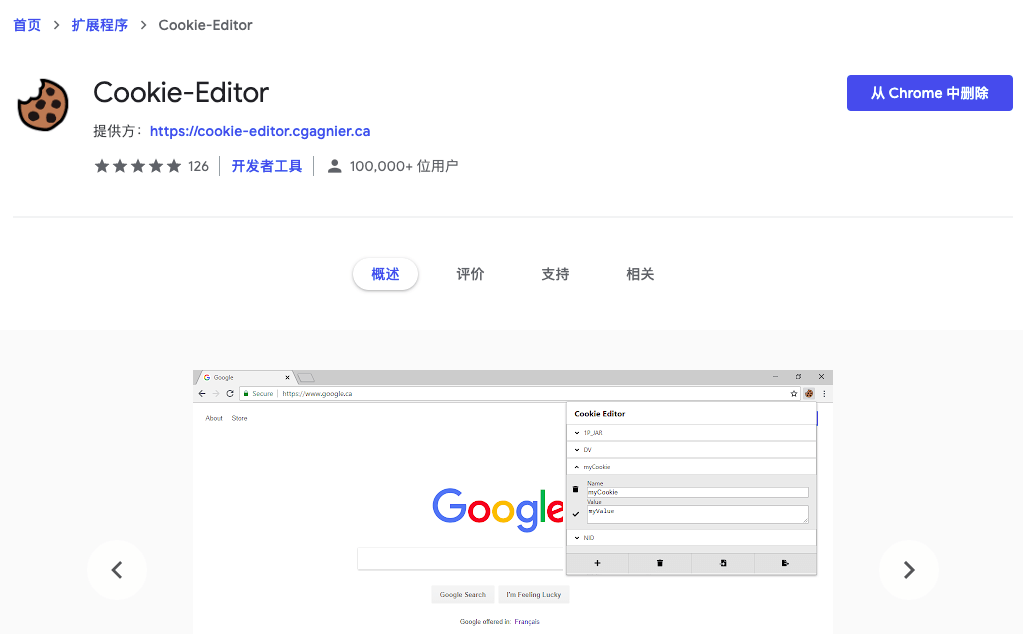
Task: Show the previous screenshot with left arrow
Action: (x=117, y=570)
